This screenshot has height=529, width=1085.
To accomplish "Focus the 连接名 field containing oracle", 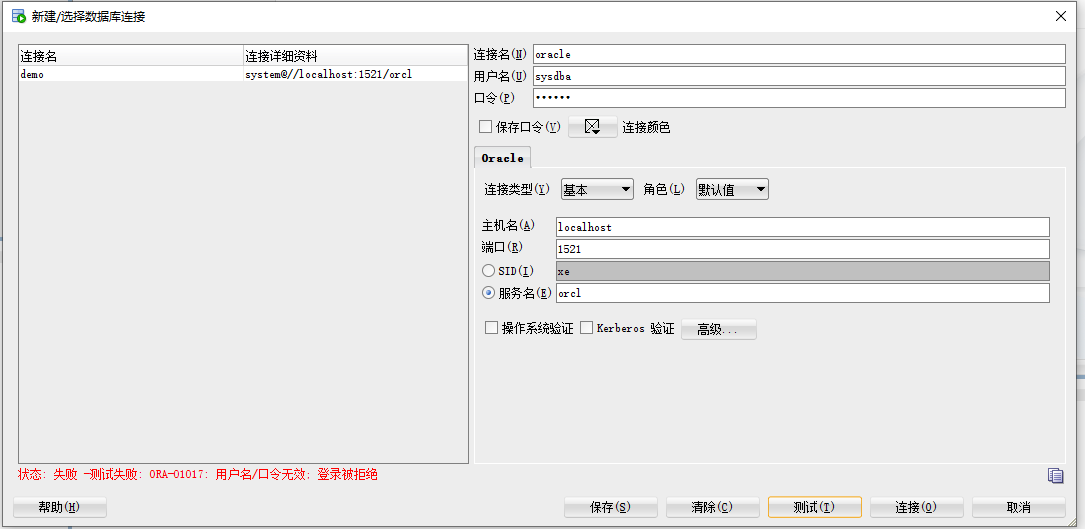I will (x=799, y=54).
